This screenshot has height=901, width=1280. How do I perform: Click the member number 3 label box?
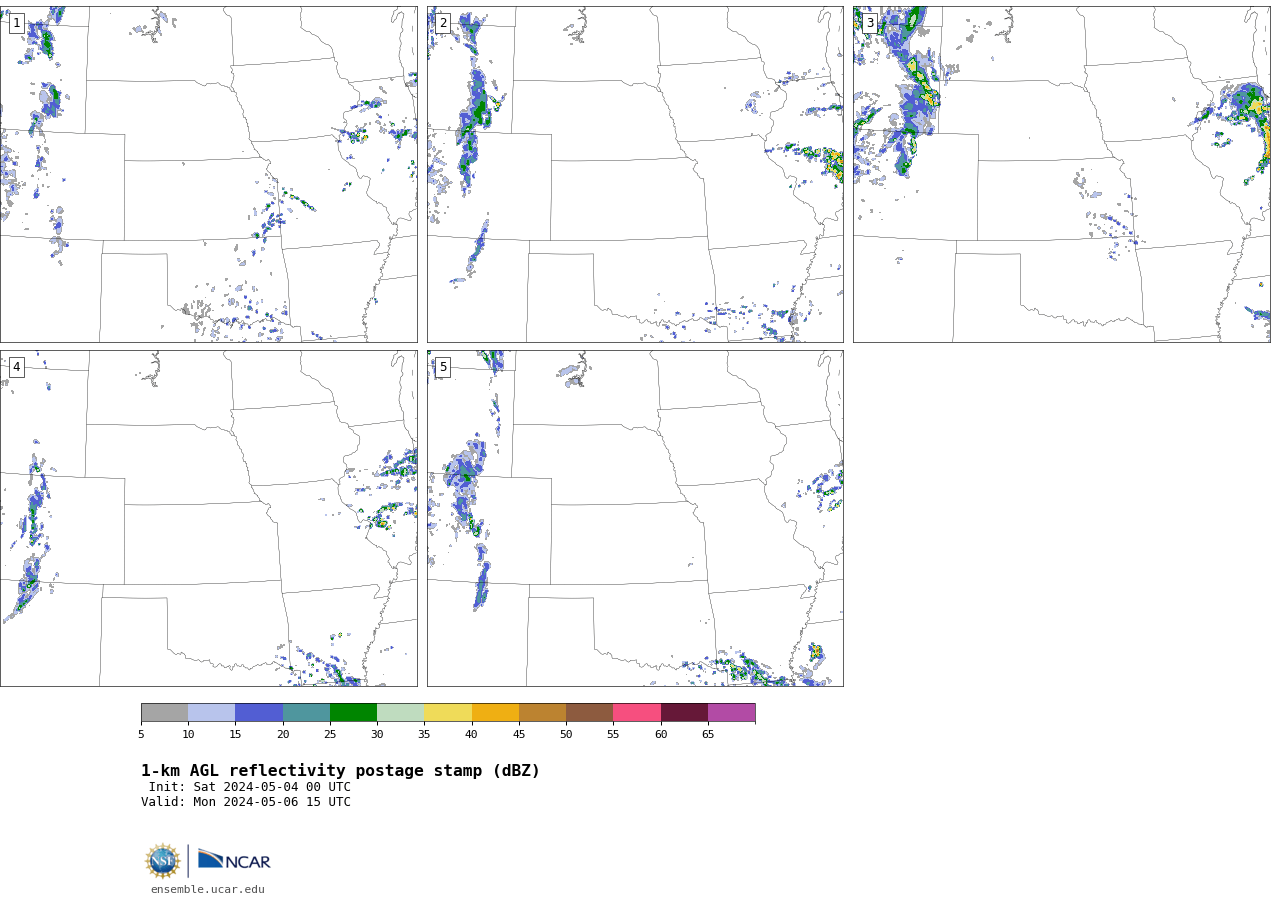(869, 23)
